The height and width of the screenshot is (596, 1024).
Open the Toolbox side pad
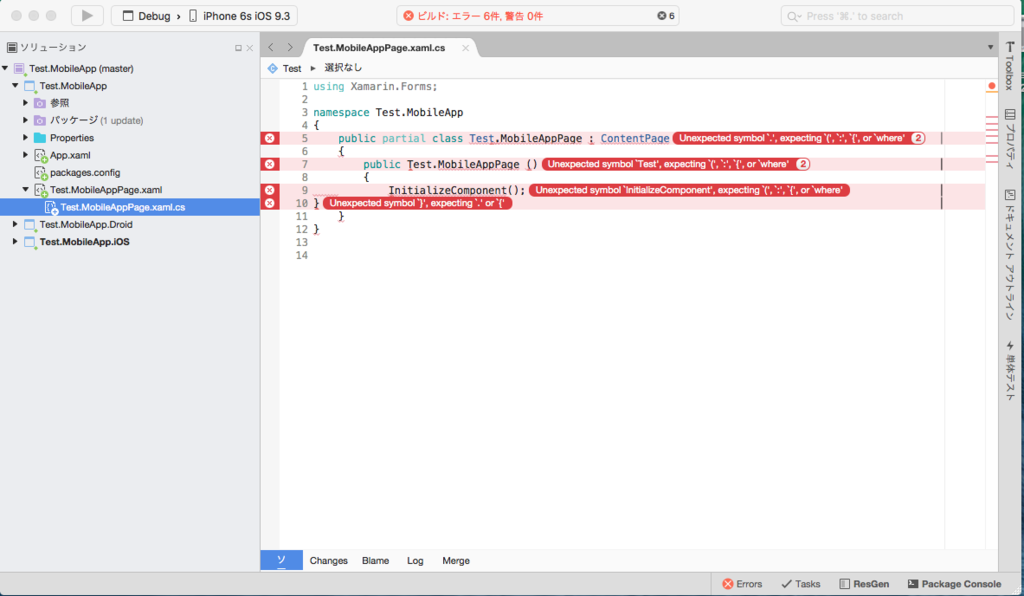pyautogui.click(x=1010, y=66)
